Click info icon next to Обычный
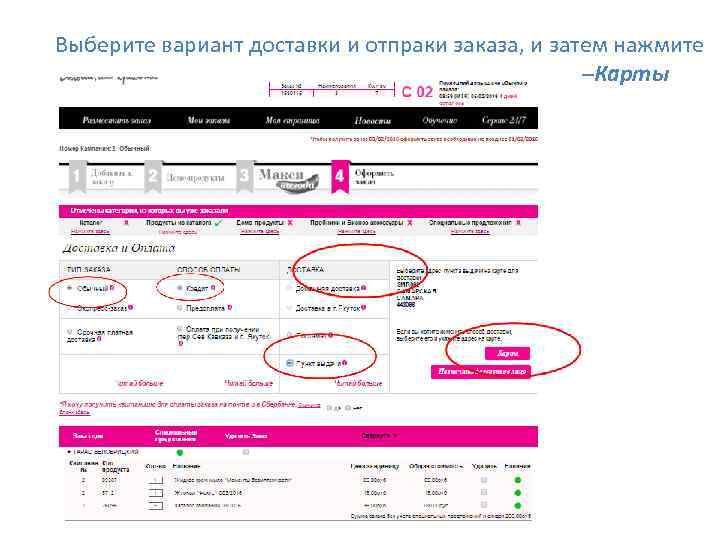The height and width of the screenshot is (540, 720). point(112,288)
